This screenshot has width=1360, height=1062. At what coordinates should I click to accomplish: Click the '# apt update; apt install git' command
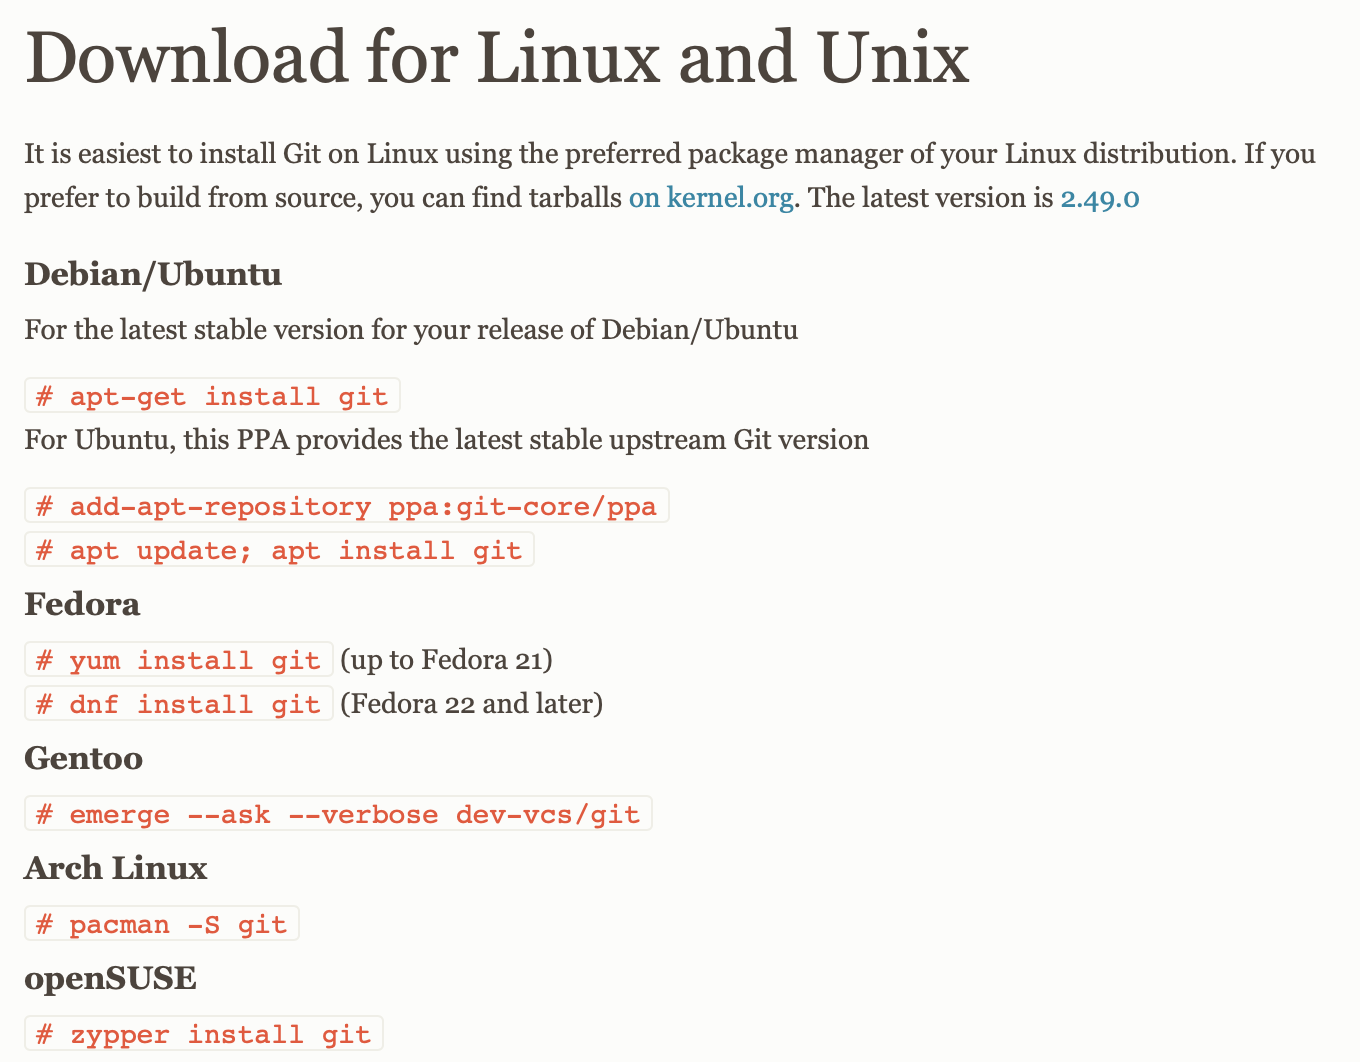[x=279, y=550]
